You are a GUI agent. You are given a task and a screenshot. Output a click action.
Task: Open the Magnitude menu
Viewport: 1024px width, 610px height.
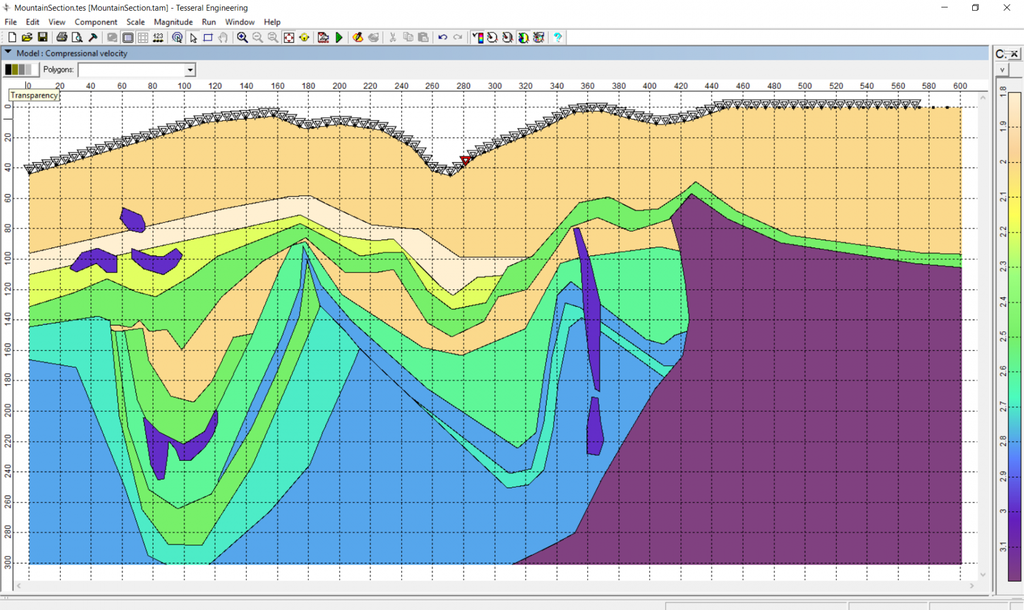(172, 21)
